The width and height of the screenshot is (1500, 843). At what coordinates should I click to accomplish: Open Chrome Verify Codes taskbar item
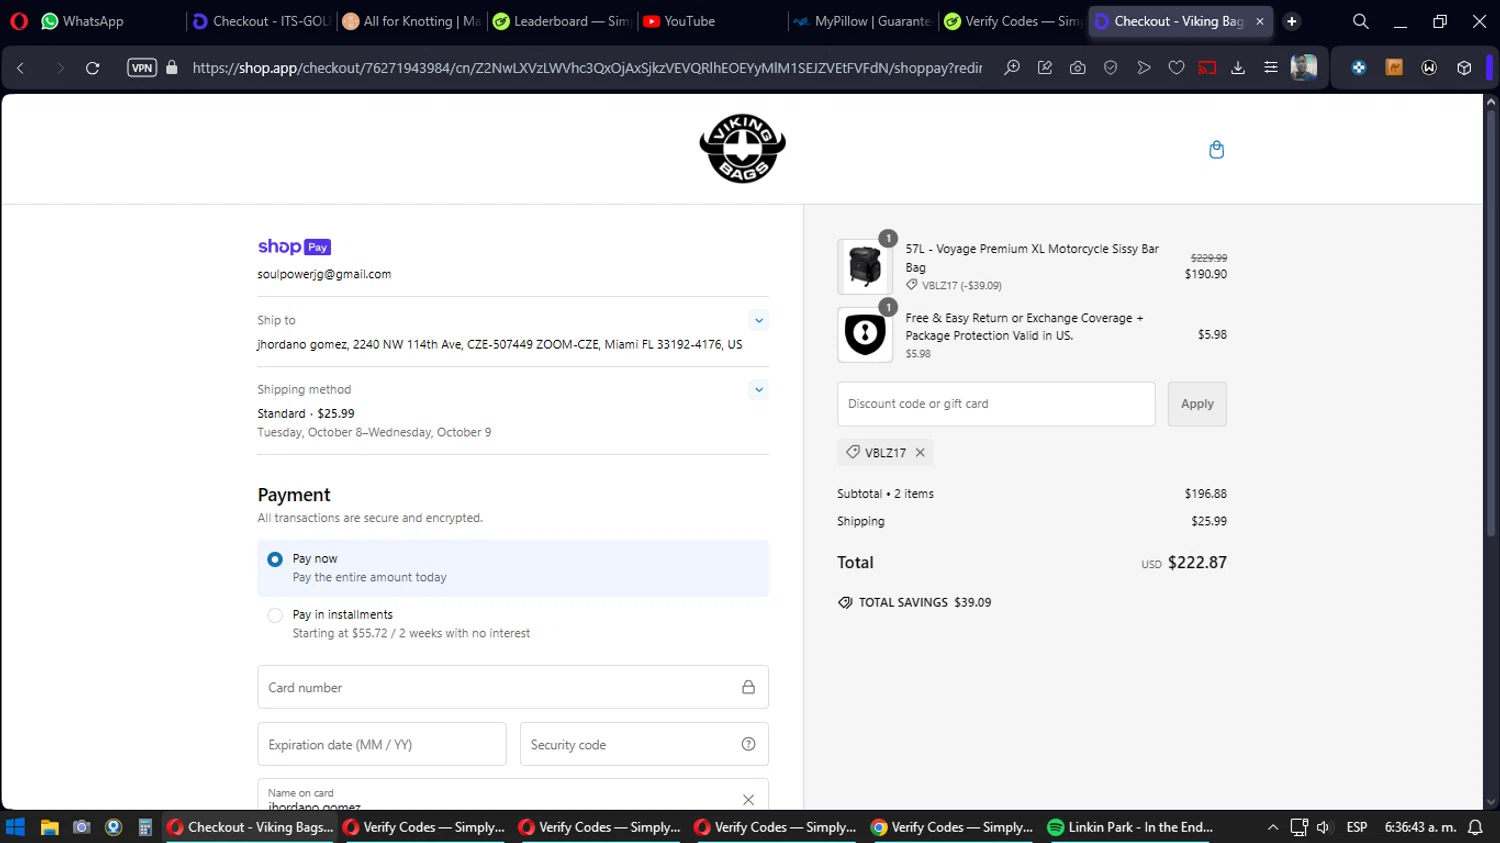952,827
